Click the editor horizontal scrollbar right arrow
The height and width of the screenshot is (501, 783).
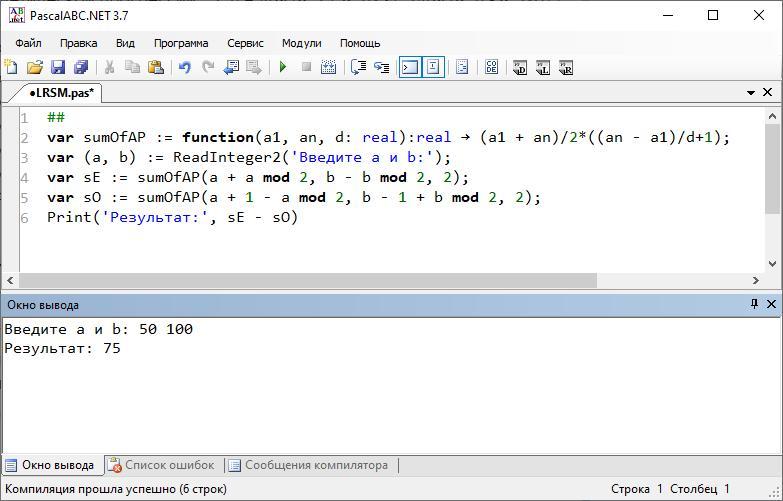756,281
